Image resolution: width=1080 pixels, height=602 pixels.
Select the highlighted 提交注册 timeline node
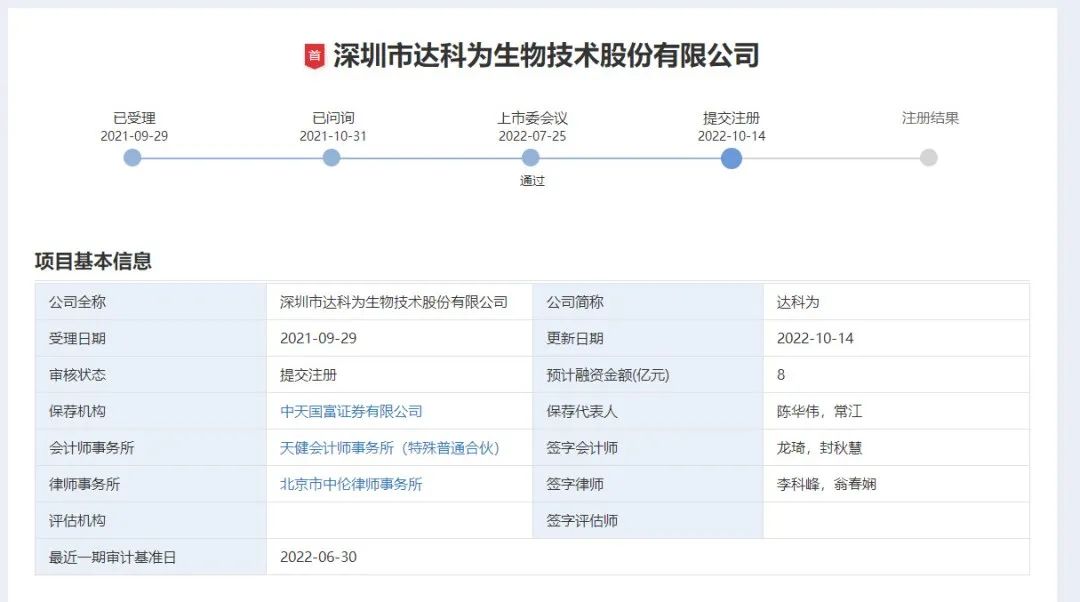click(731, 158)
